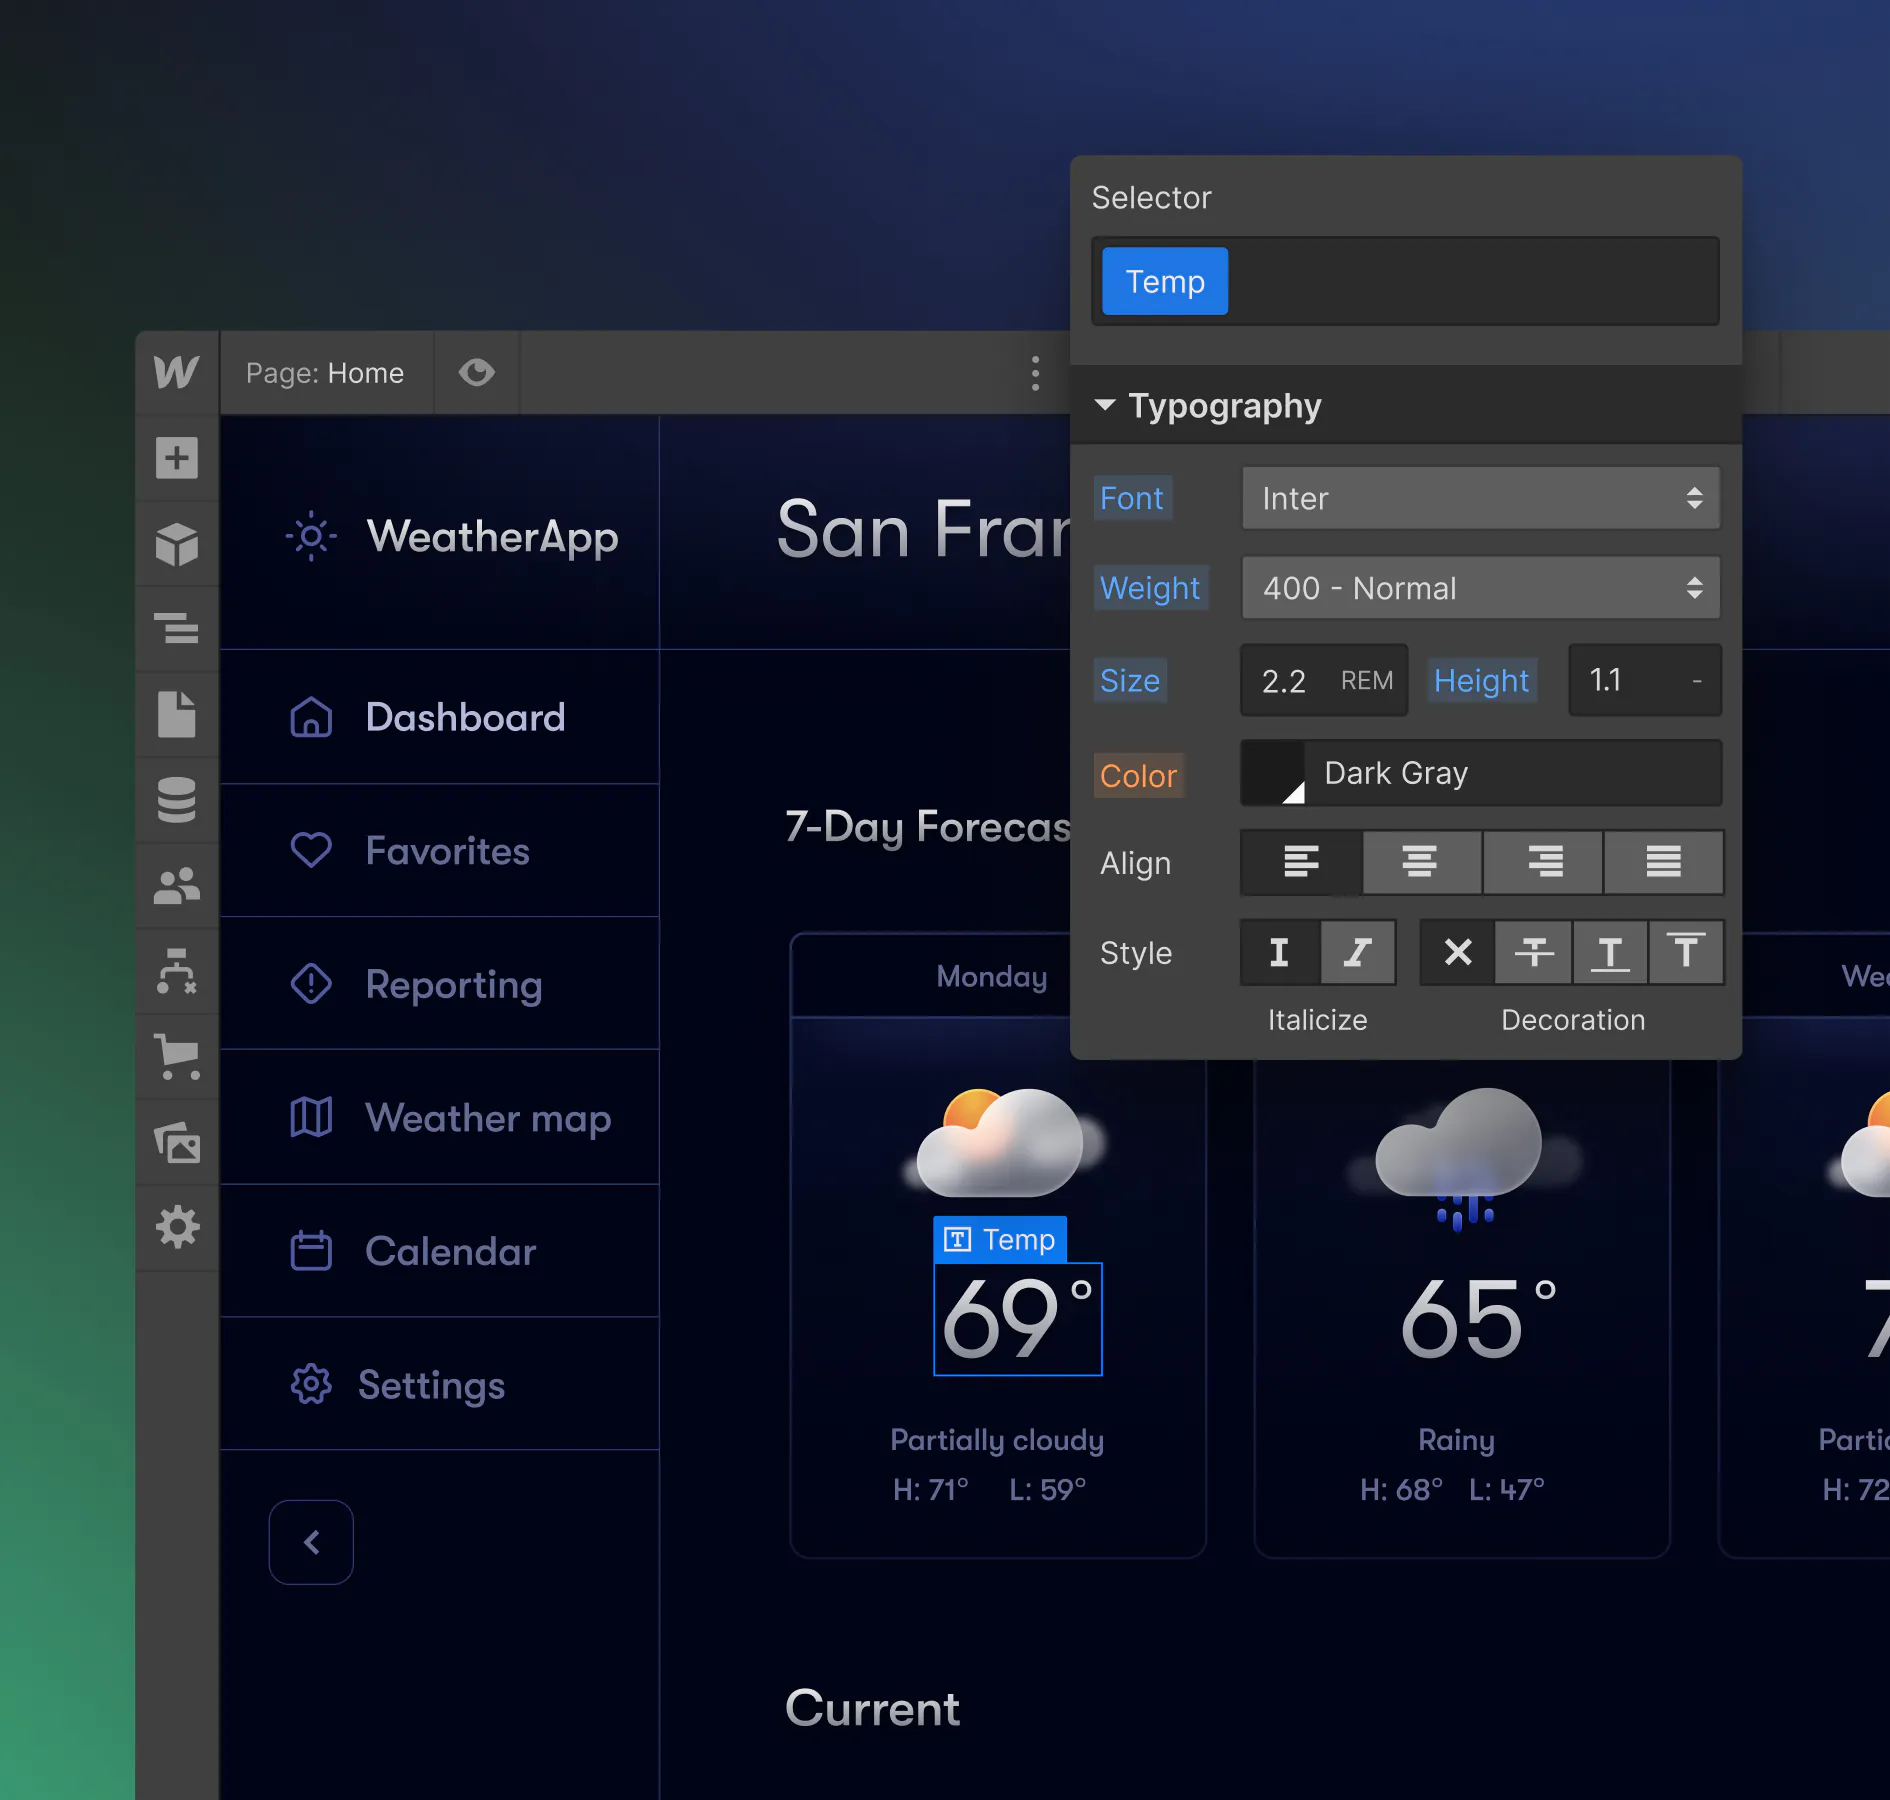
Task: Toggle italic text style
Action: 1358,952
